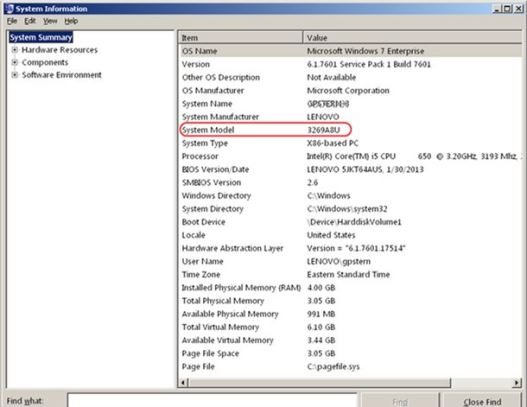Open the Help menu
Viewport: 527px width, 407px height.
click(71, 21)
